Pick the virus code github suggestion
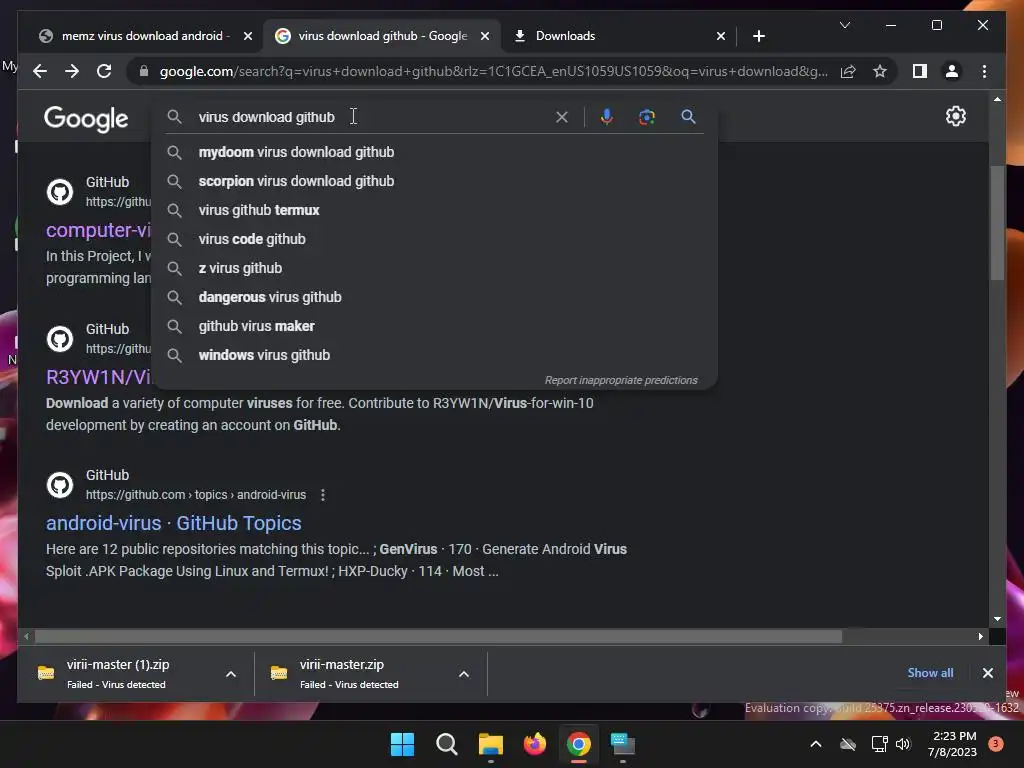This screenshot has height=768, width=1024. [434, 239]
